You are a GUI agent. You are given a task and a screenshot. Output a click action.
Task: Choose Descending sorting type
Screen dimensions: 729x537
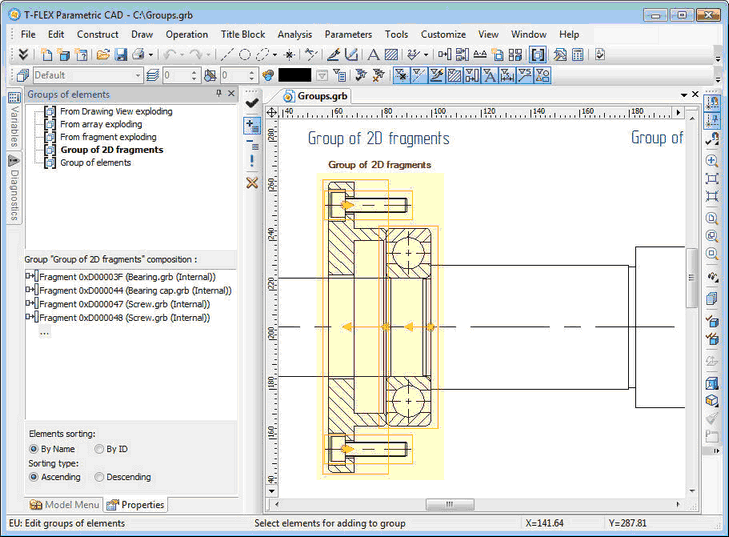[98, 477]
